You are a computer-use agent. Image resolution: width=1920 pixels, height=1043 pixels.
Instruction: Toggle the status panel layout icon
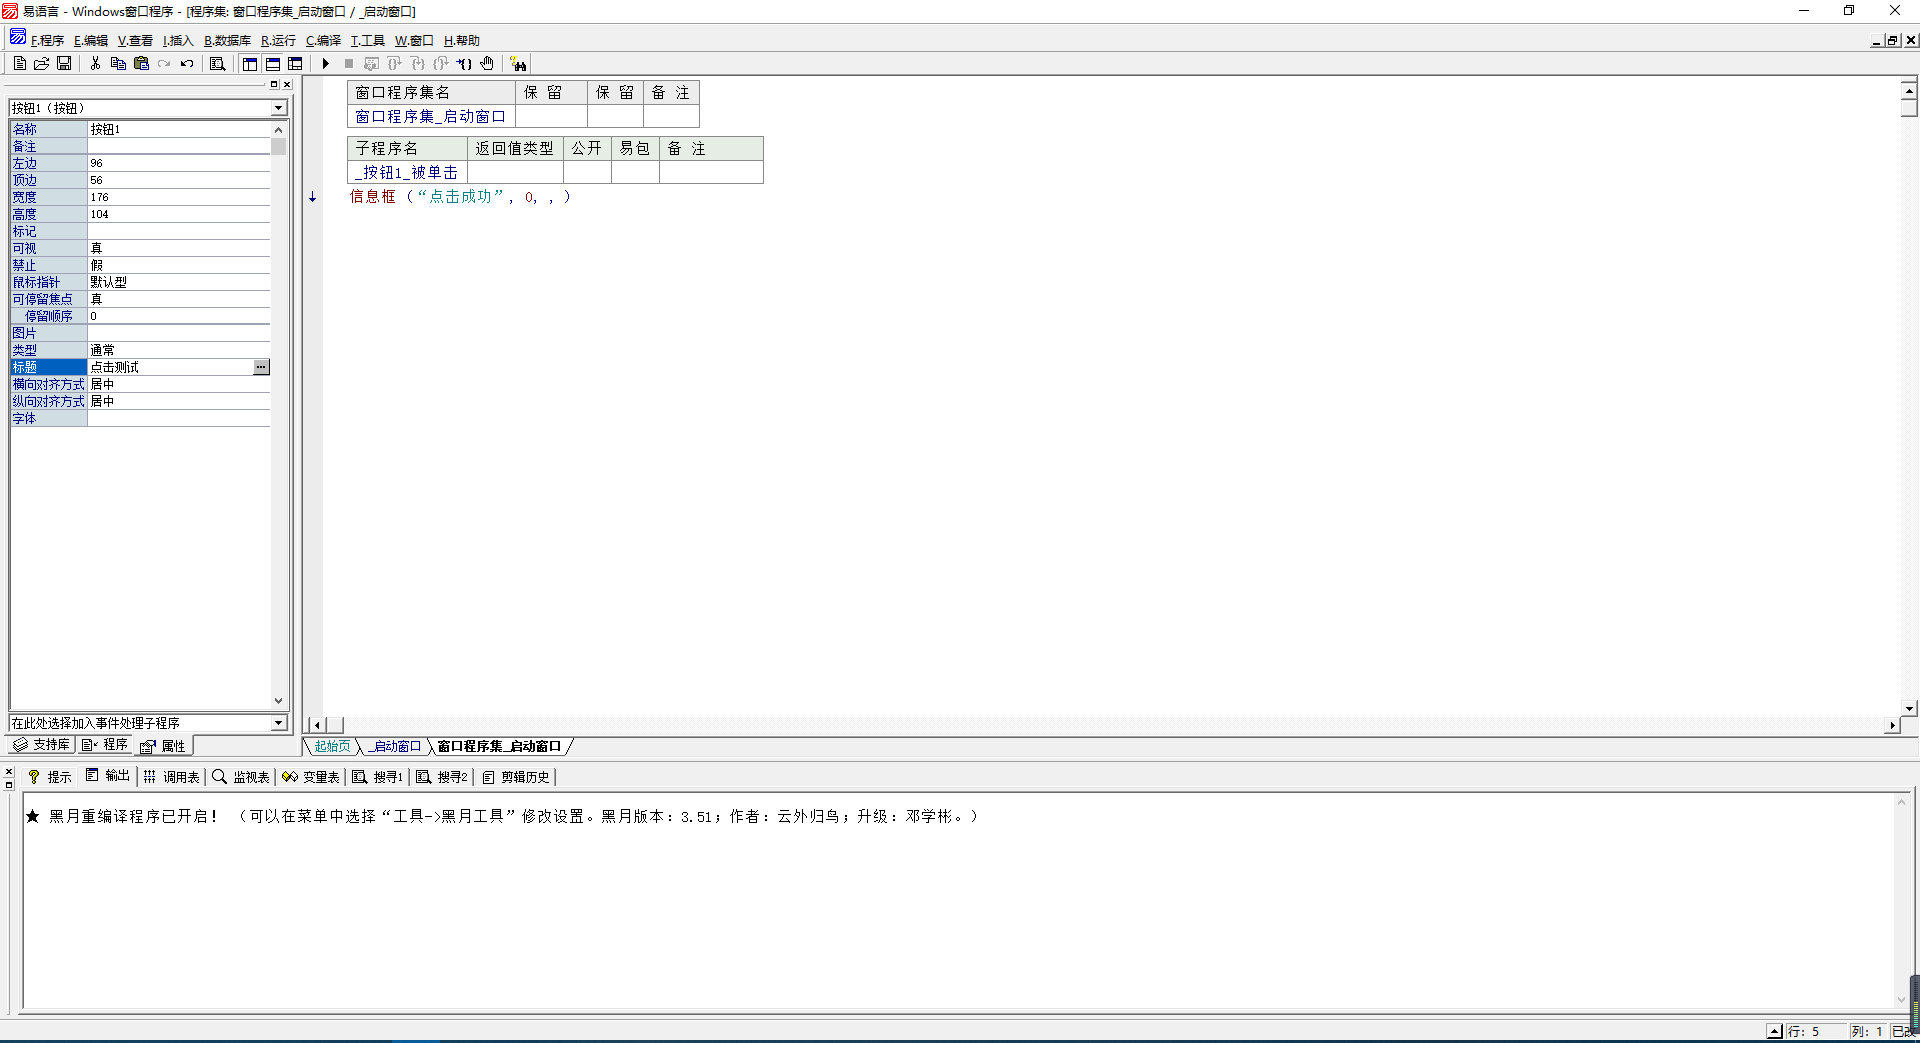273,63
